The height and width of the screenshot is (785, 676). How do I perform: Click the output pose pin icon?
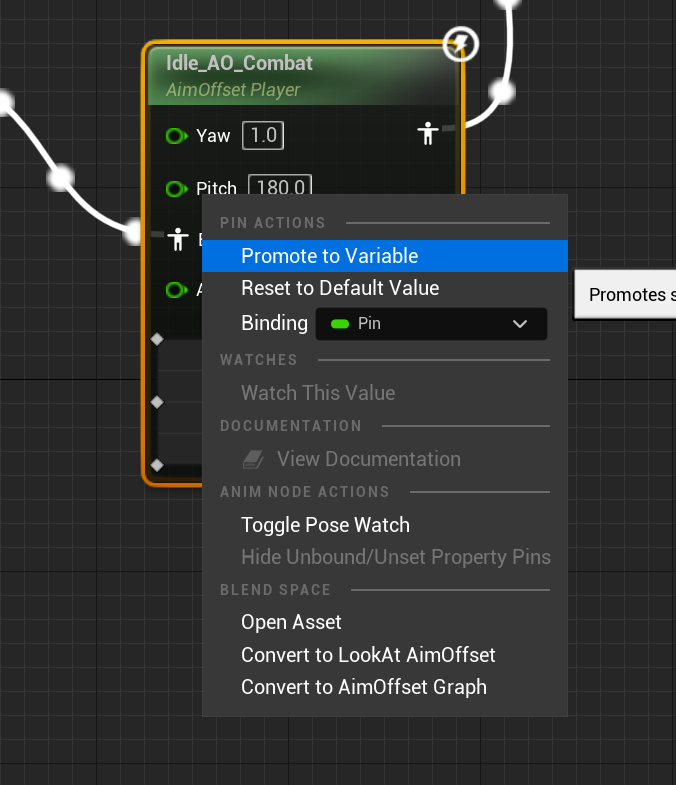coord(428,134)
